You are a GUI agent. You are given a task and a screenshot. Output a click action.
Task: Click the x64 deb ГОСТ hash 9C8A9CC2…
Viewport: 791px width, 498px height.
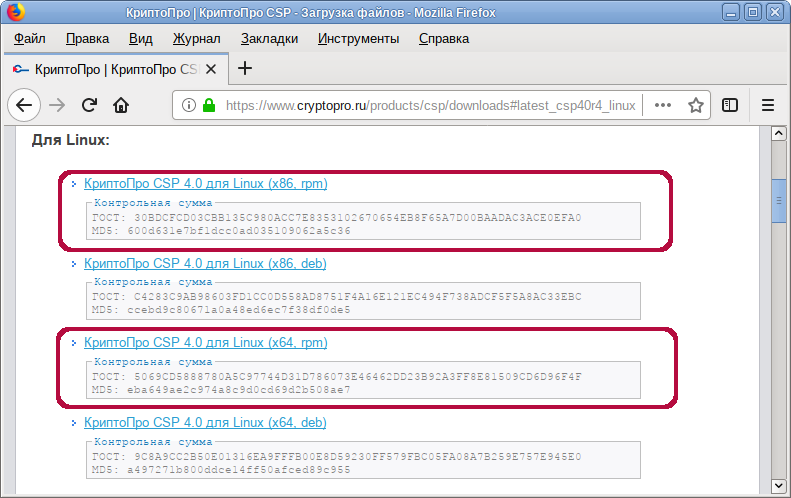coord(357,457)
